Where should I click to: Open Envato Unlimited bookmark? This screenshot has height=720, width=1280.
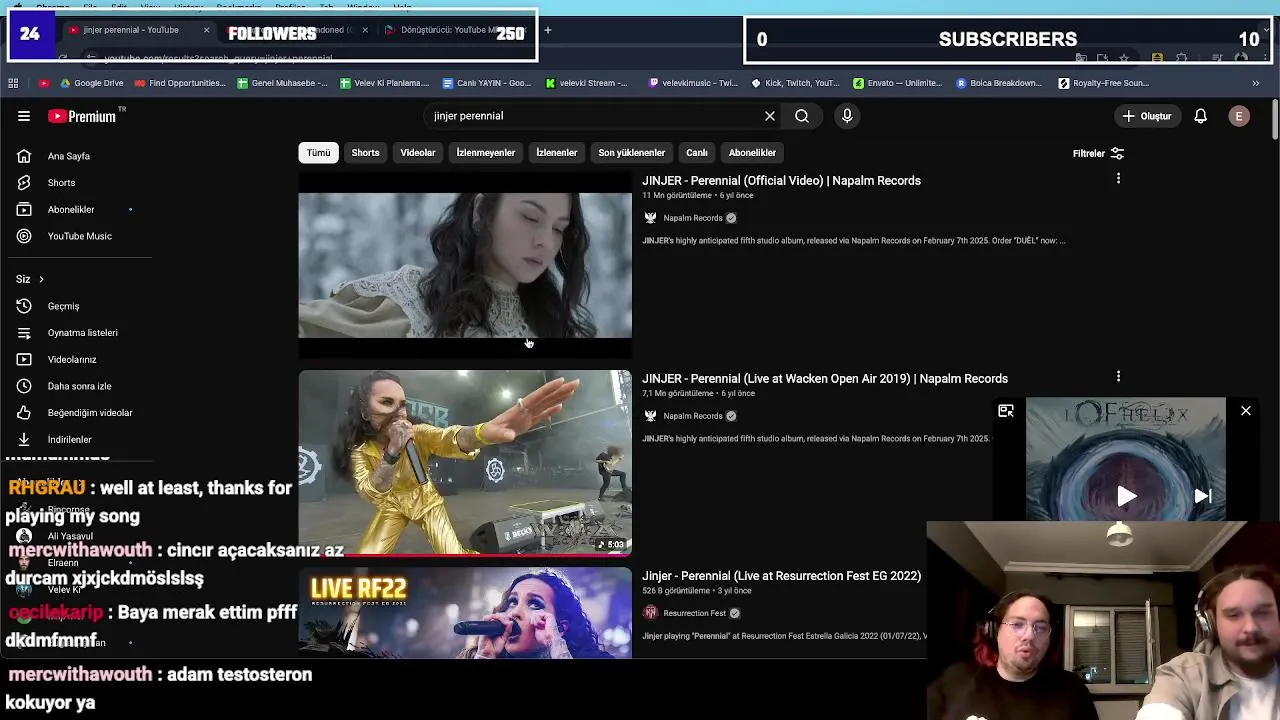click(x=900, y=83)
